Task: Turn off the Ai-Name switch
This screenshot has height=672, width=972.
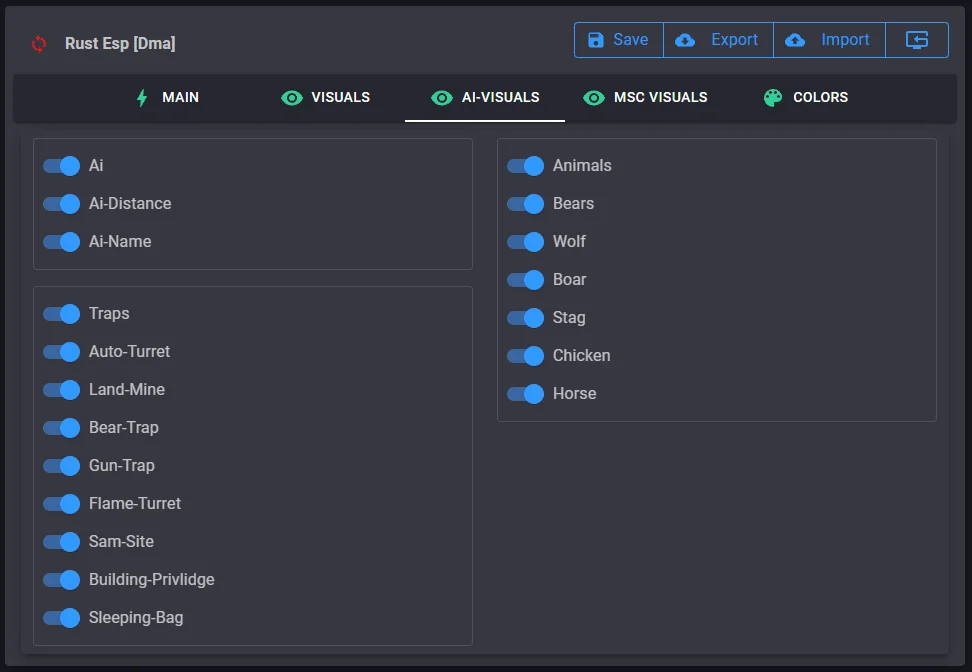Action: click(x=62, y=242)
